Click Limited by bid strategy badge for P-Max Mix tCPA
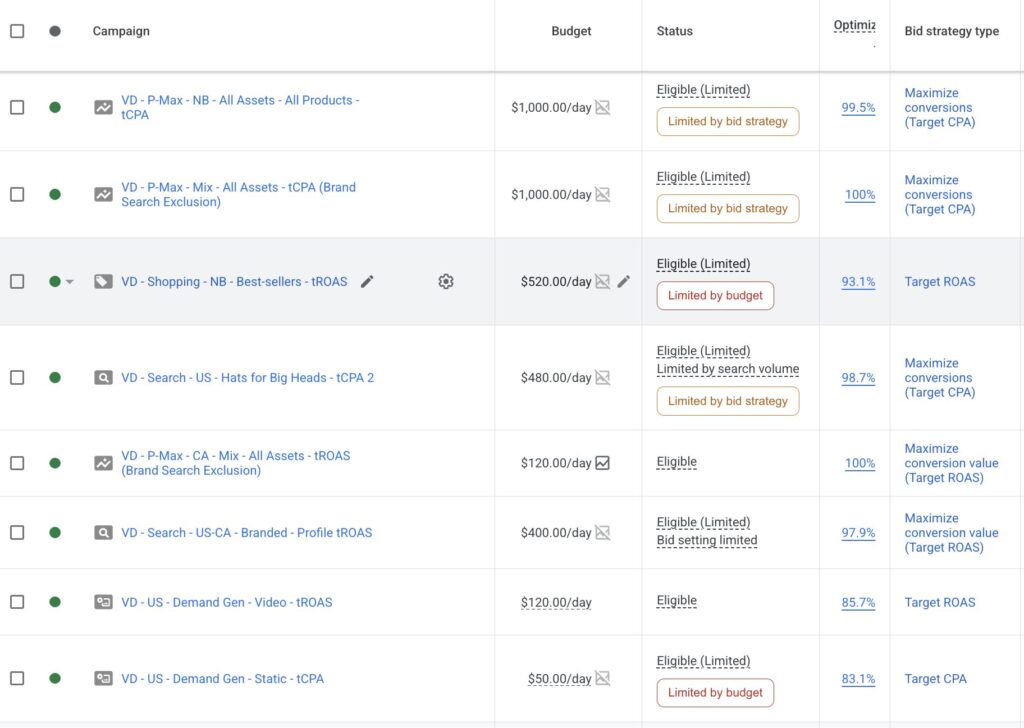The image size is (1024, 728). (728, 208)
